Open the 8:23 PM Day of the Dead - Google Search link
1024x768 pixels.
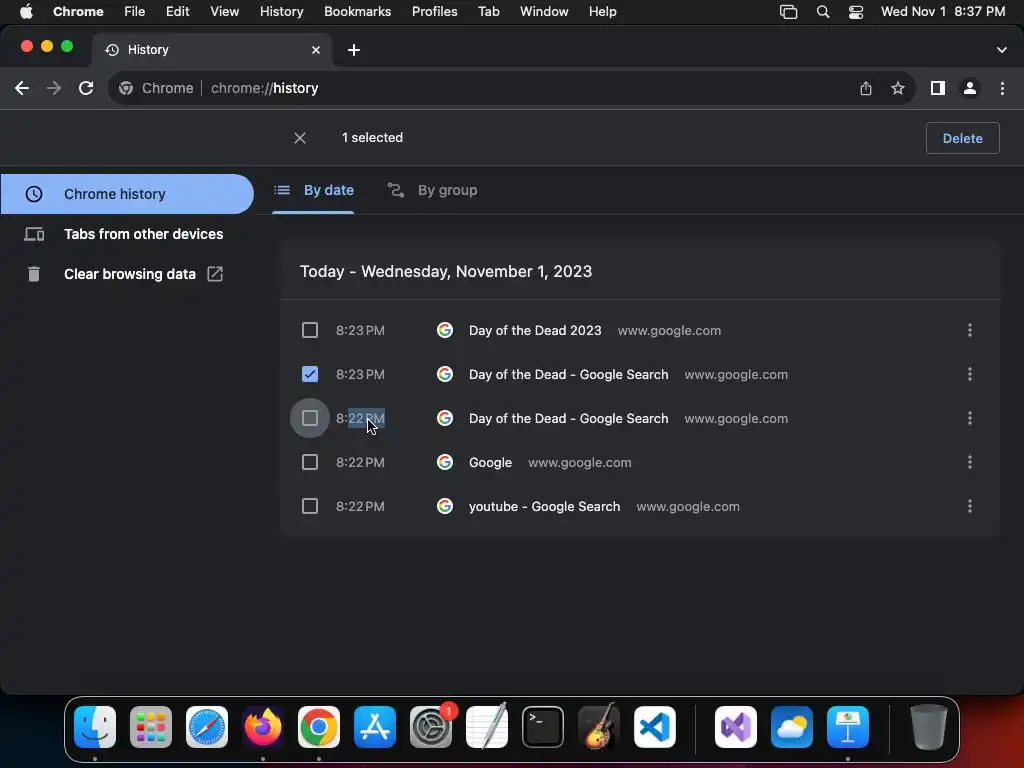[x=568, y=374]
